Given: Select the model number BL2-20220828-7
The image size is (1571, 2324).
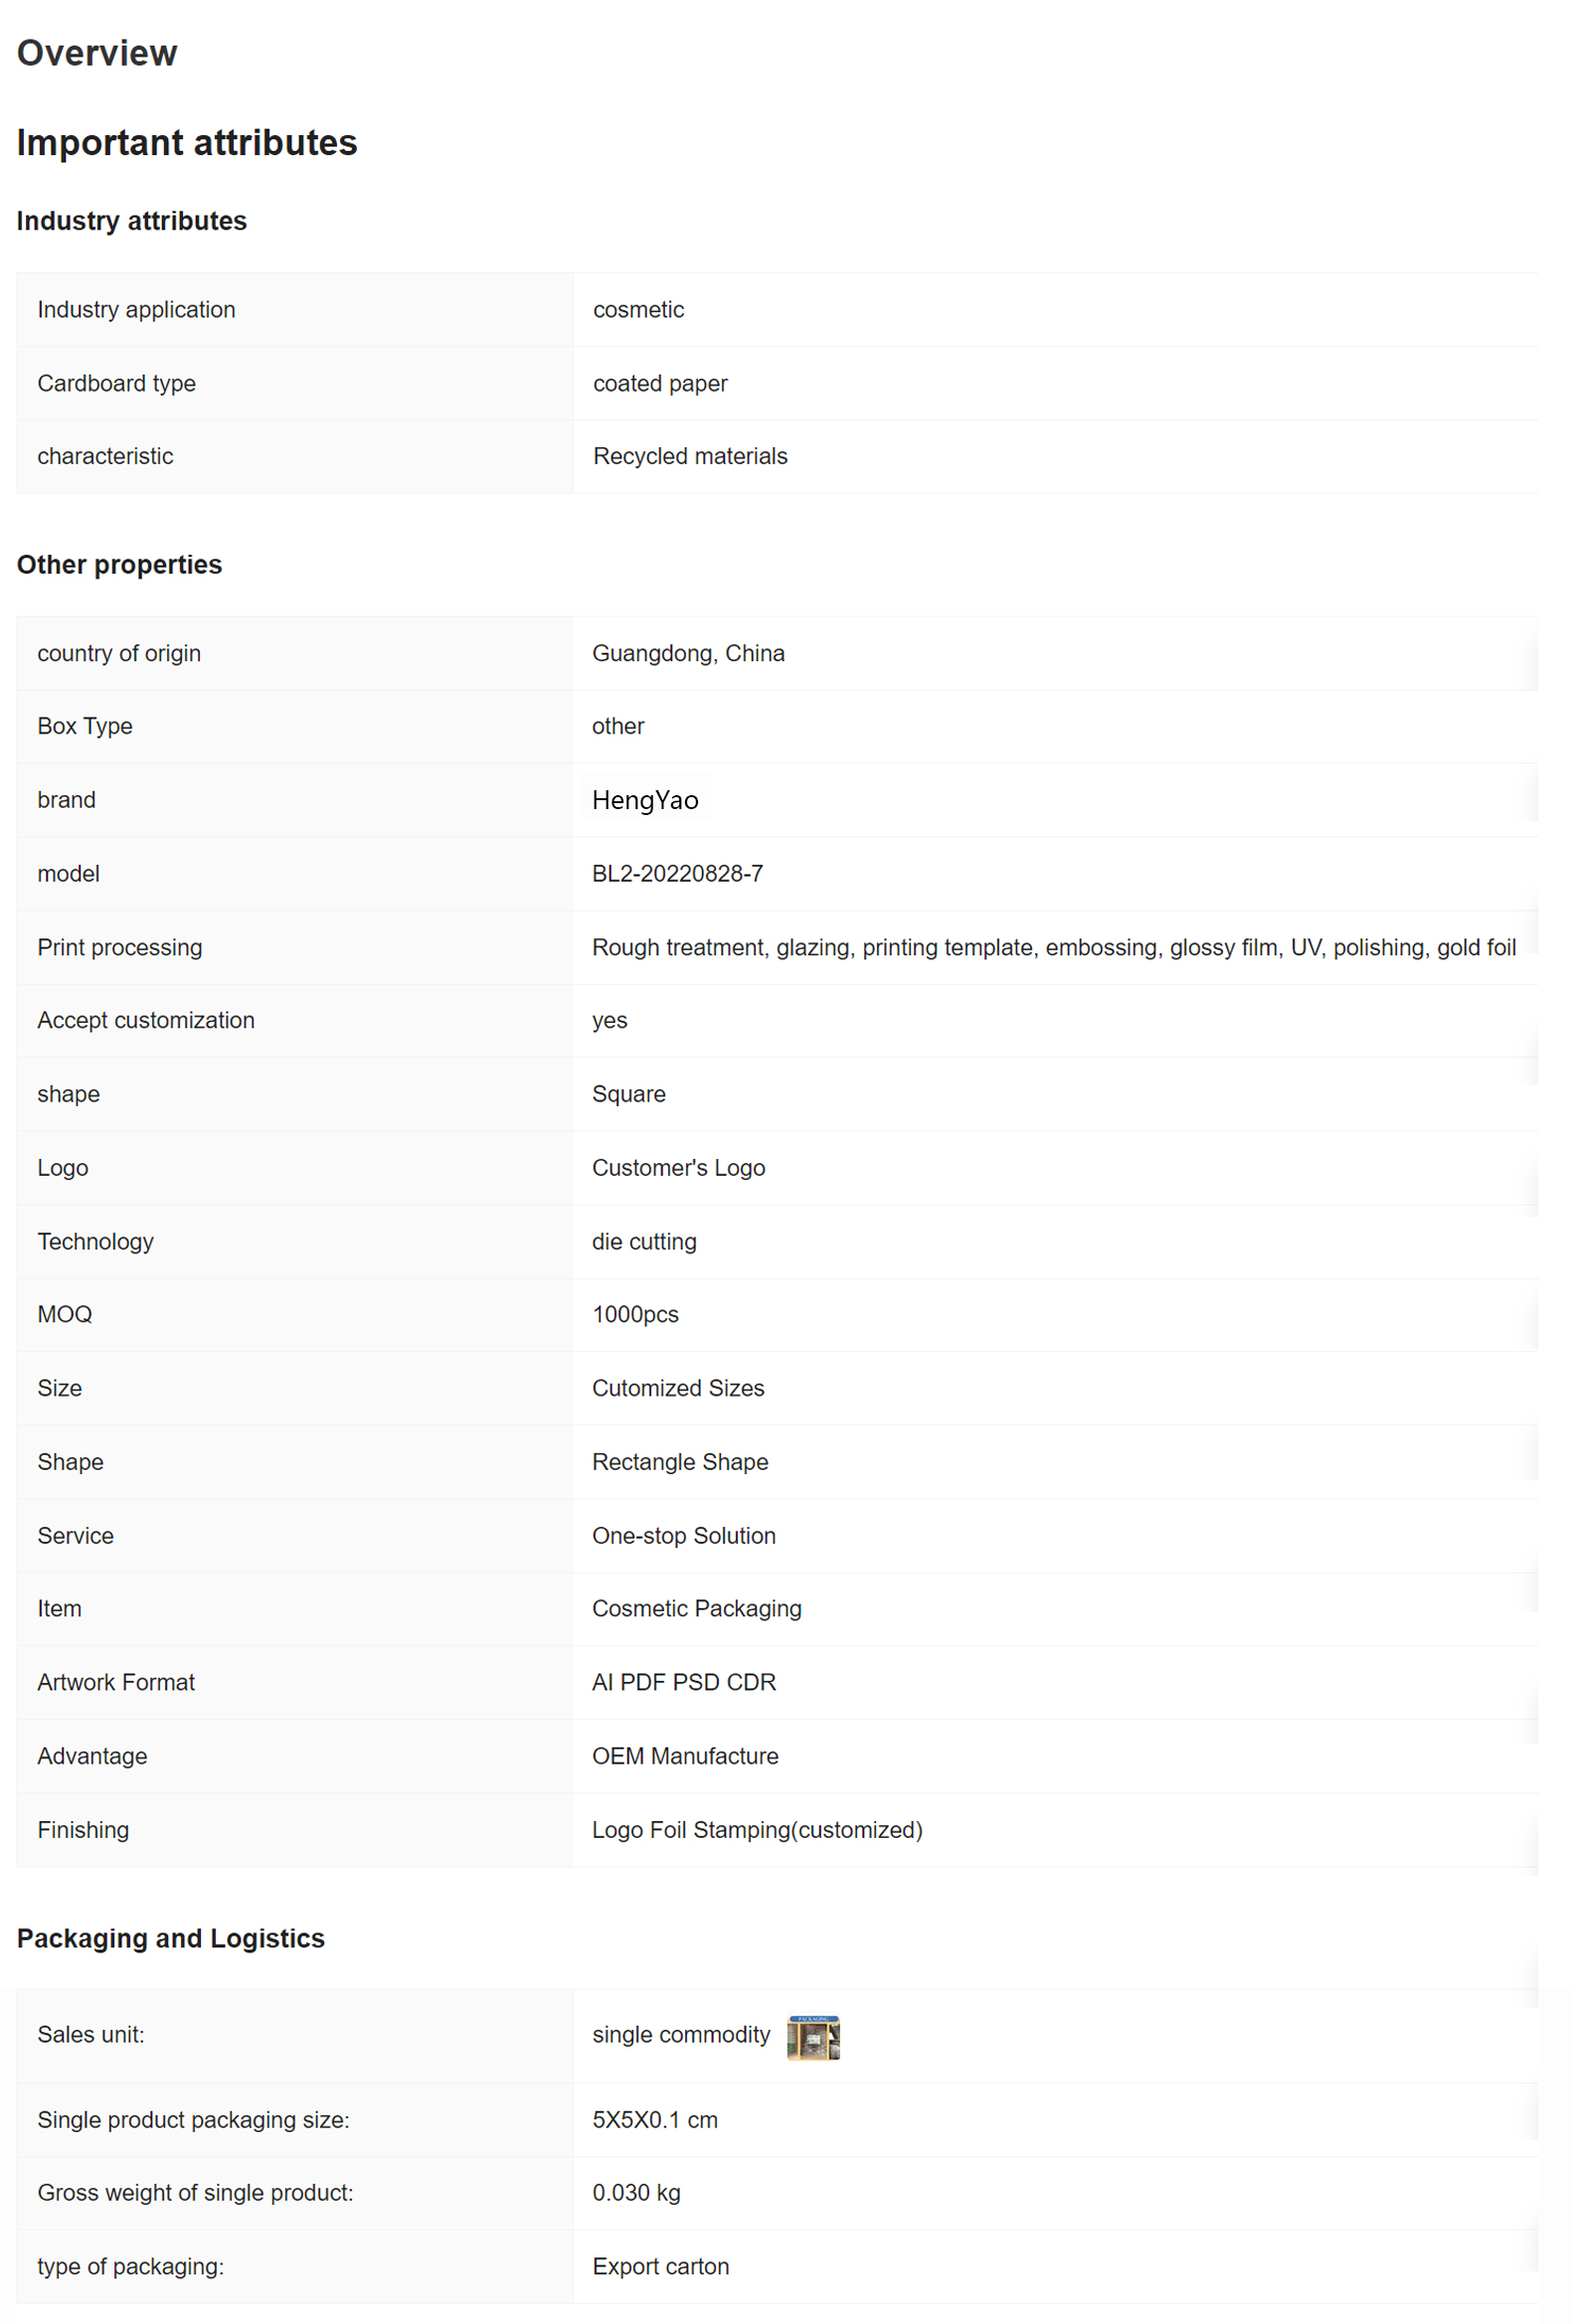Looking at the screenshot, I should coord(677,874).
